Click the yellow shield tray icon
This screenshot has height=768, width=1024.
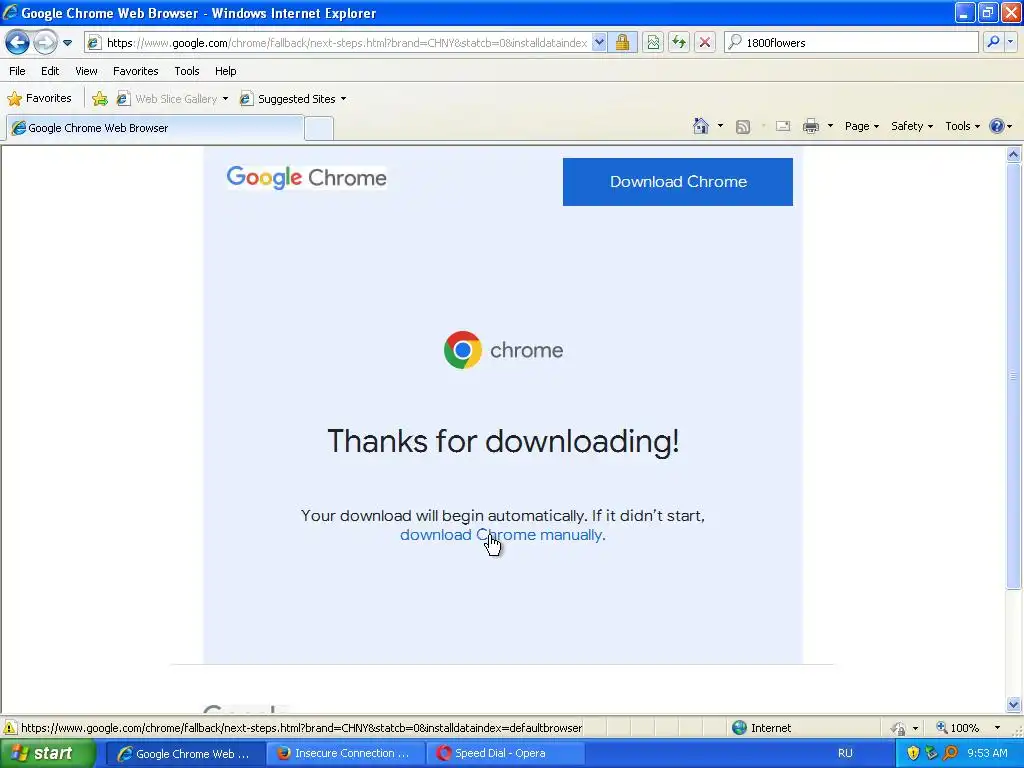point(913,754)
